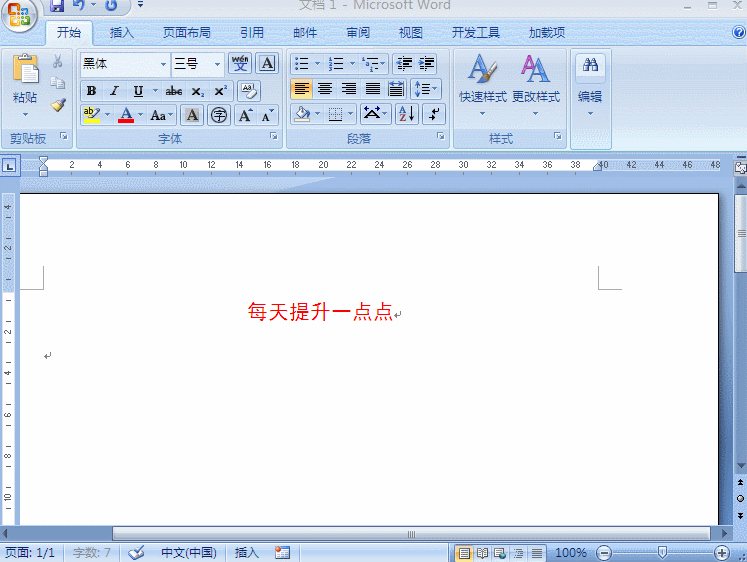The height and width of the screenshot is (562, 747).
Task: Click the red text 每天提升一点点
Action: click(320, 312)
